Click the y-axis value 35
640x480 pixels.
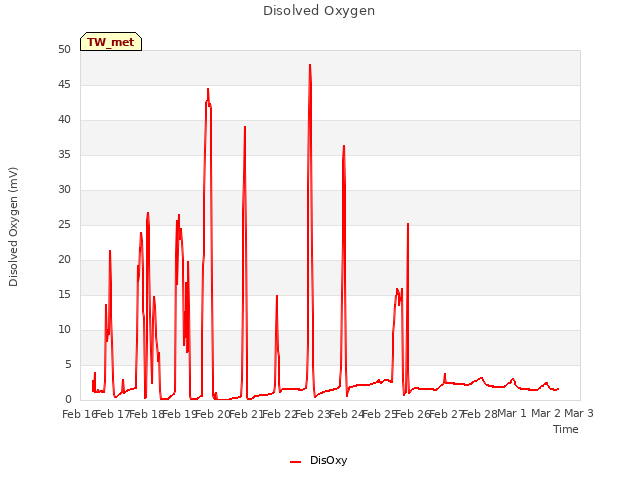coord(64,155)
